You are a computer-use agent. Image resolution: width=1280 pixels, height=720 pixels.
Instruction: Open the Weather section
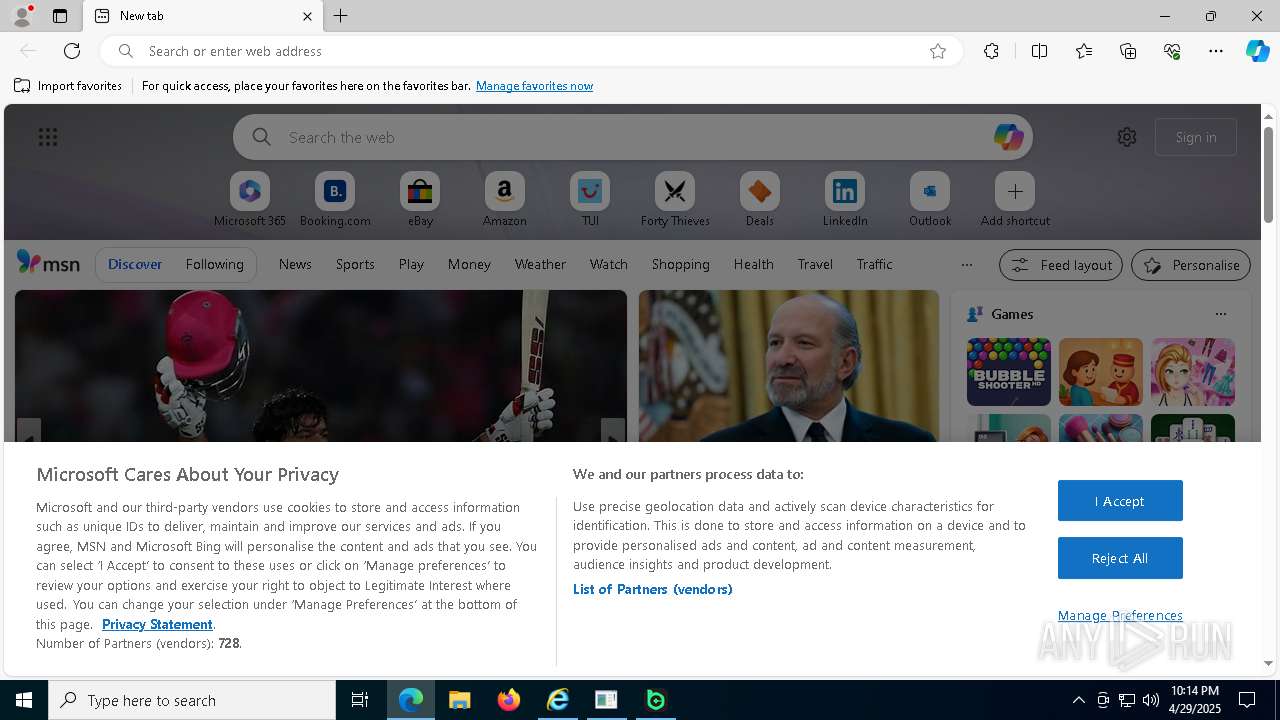coord(540,264)
